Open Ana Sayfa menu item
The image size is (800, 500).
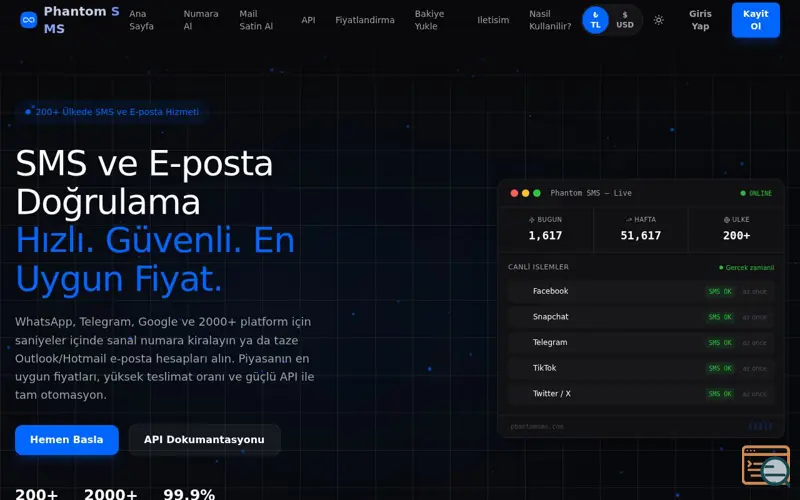(x=141, y=20)
